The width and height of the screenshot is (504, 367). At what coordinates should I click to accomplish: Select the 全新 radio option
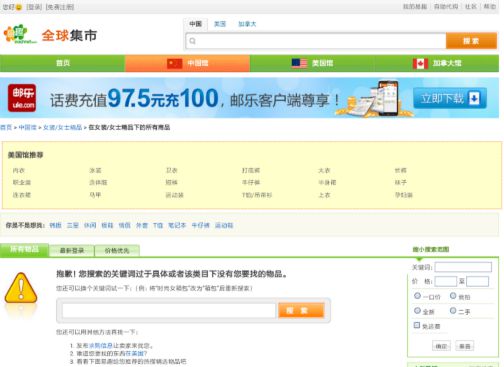tap(417, 310)
